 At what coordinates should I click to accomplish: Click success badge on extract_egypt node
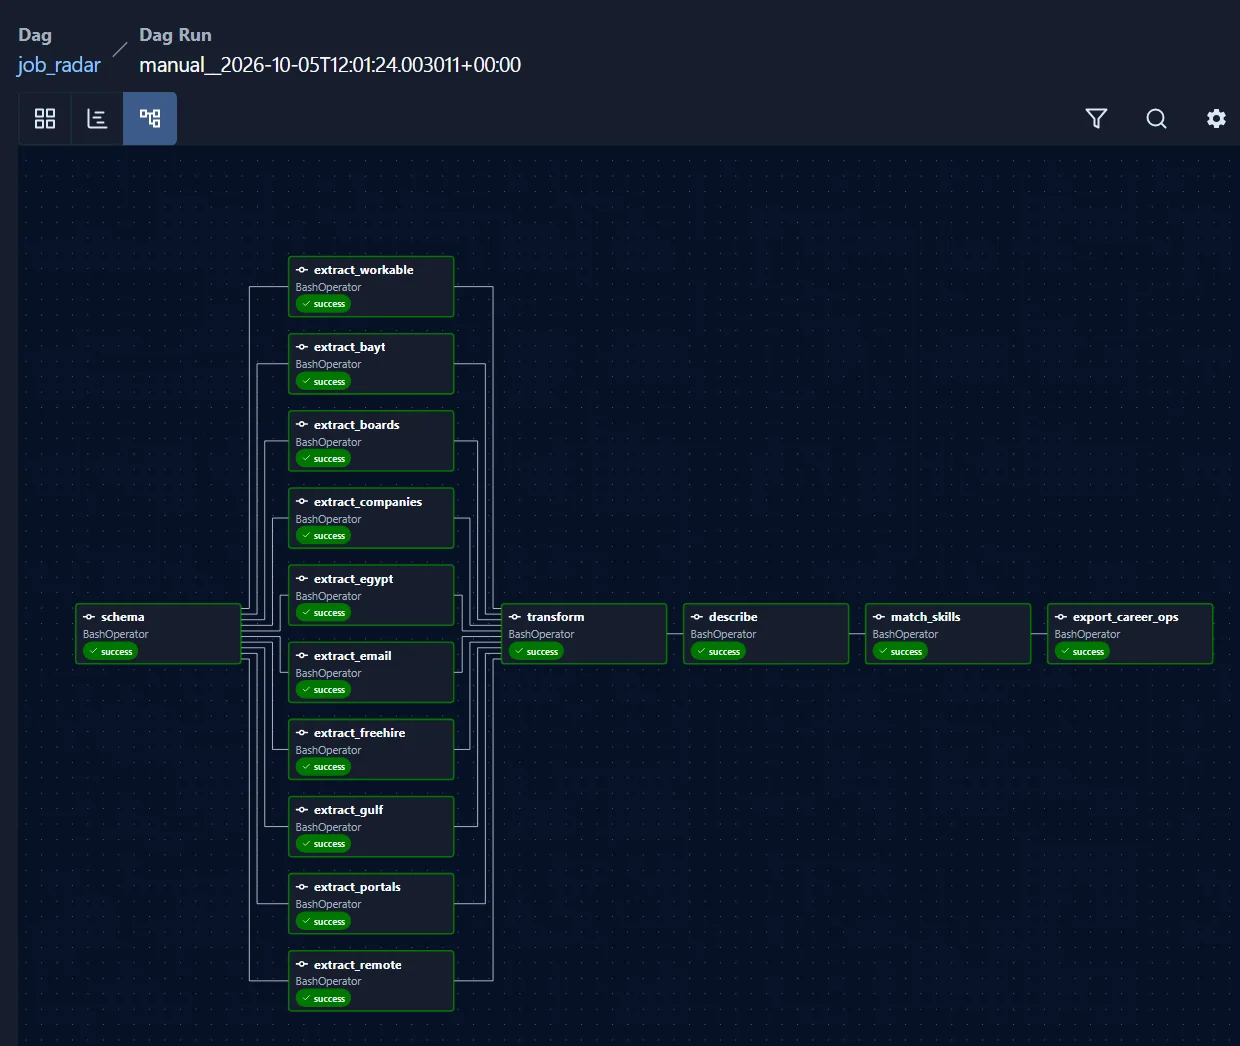tap(323, 613)
